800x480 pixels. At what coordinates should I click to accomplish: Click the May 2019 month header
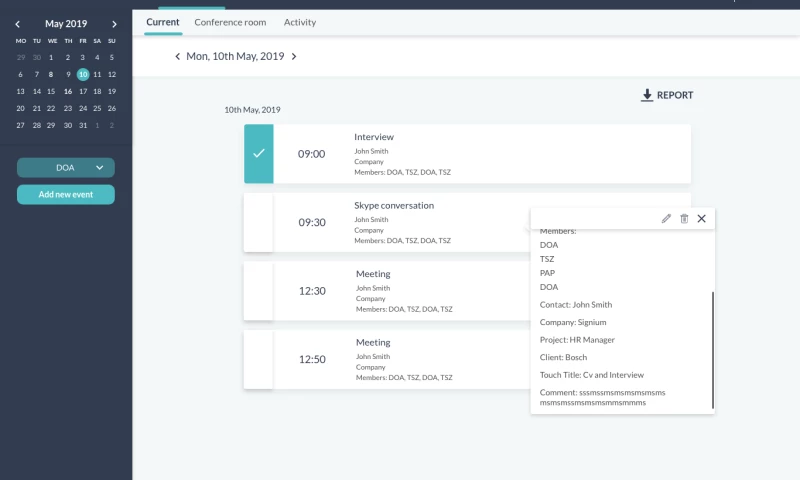(66, 24)
